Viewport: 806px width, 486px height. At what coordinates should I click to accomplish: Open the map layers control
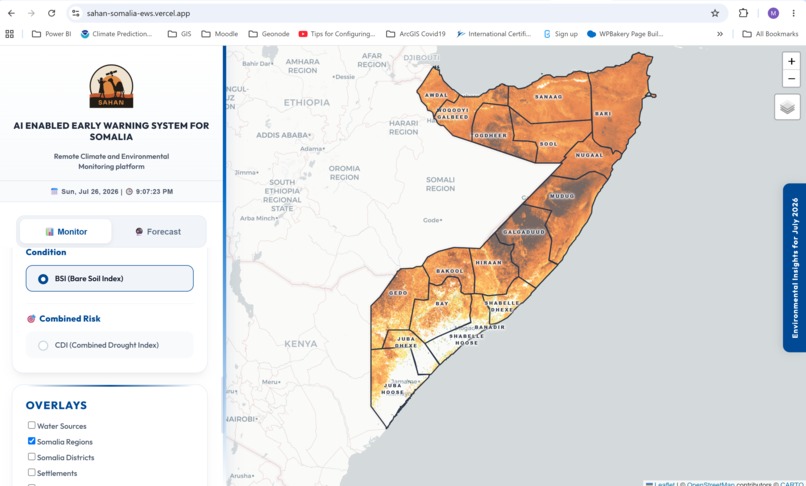pos(787,107)
